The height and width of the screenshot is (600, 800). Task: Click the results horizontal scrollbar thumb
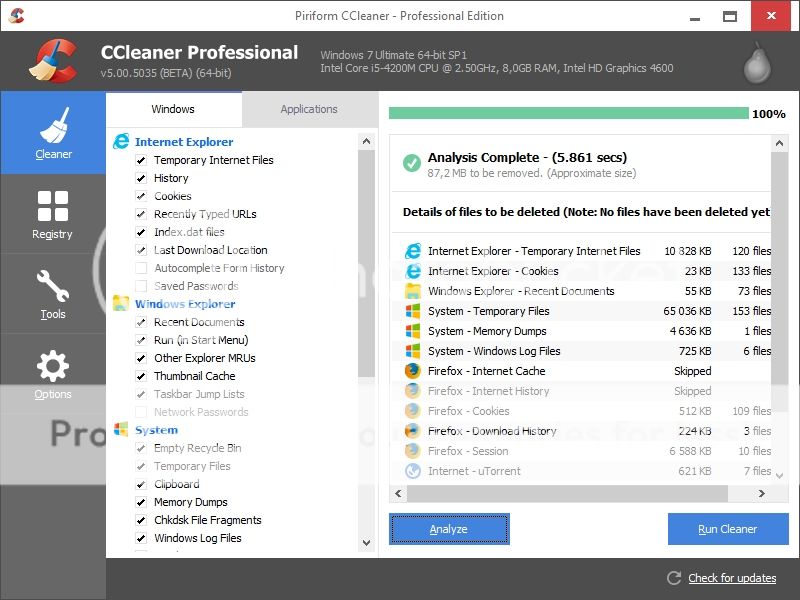point(567,493)
